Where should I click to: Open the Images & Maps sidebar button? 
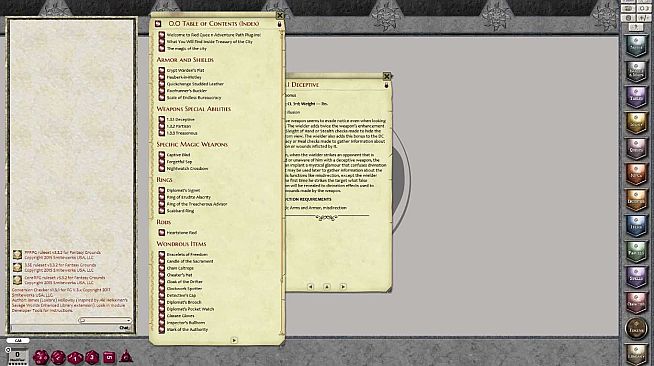[636, 71]
